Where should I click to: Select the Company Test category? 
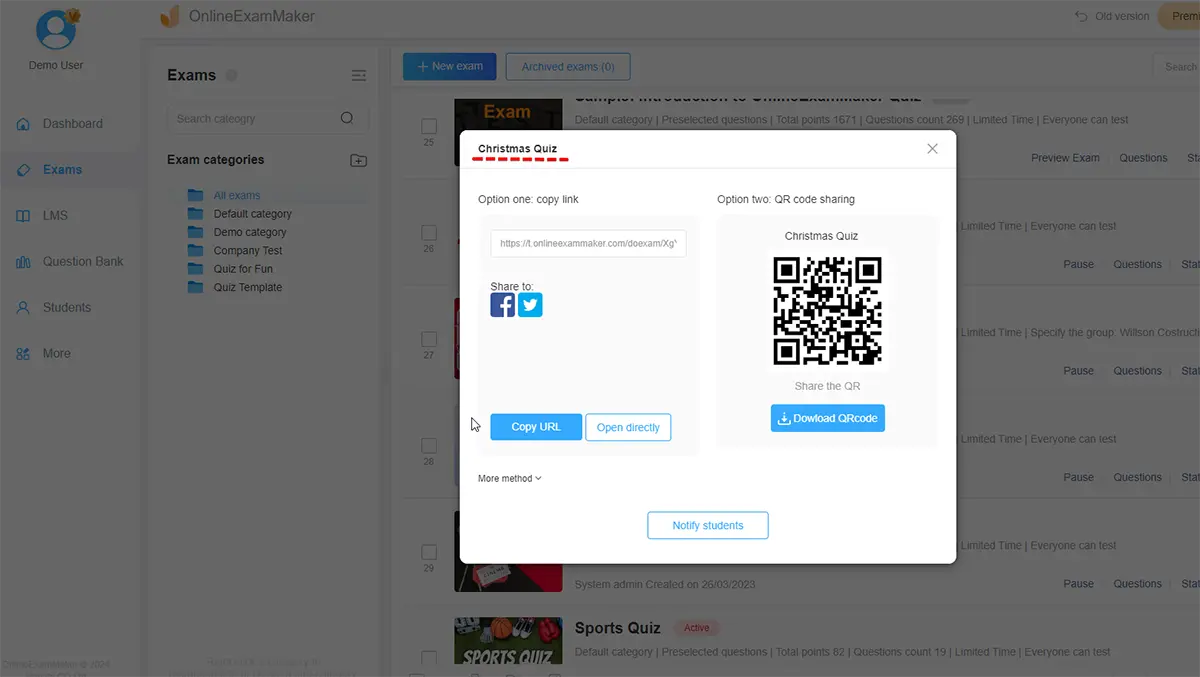coord(247,251)
